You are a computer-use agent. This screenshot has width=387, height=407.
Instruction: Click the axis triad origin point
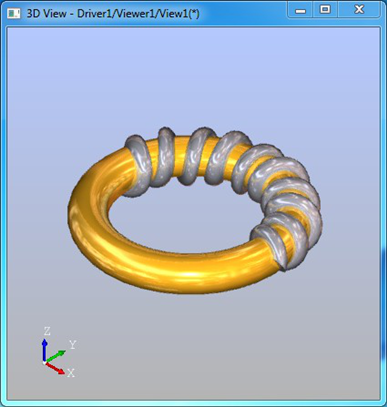[44, 362]
